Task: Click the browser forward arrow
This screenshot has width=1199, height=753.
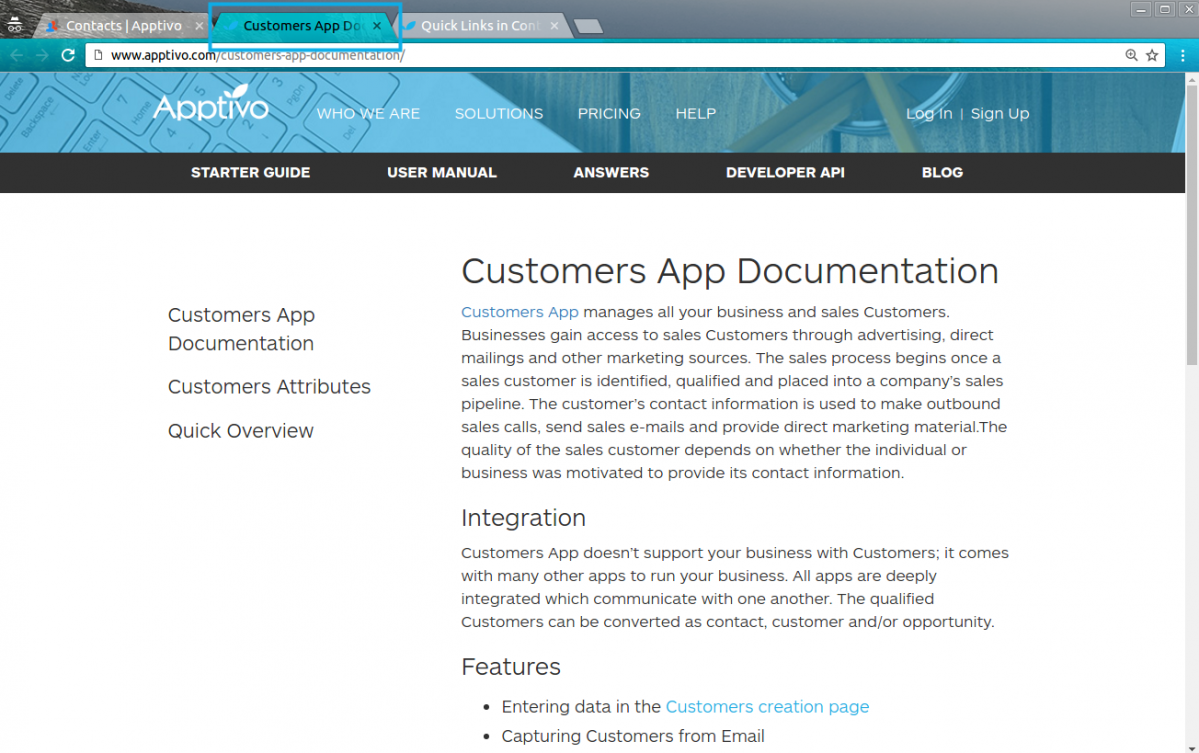Action: click(42, 55)
